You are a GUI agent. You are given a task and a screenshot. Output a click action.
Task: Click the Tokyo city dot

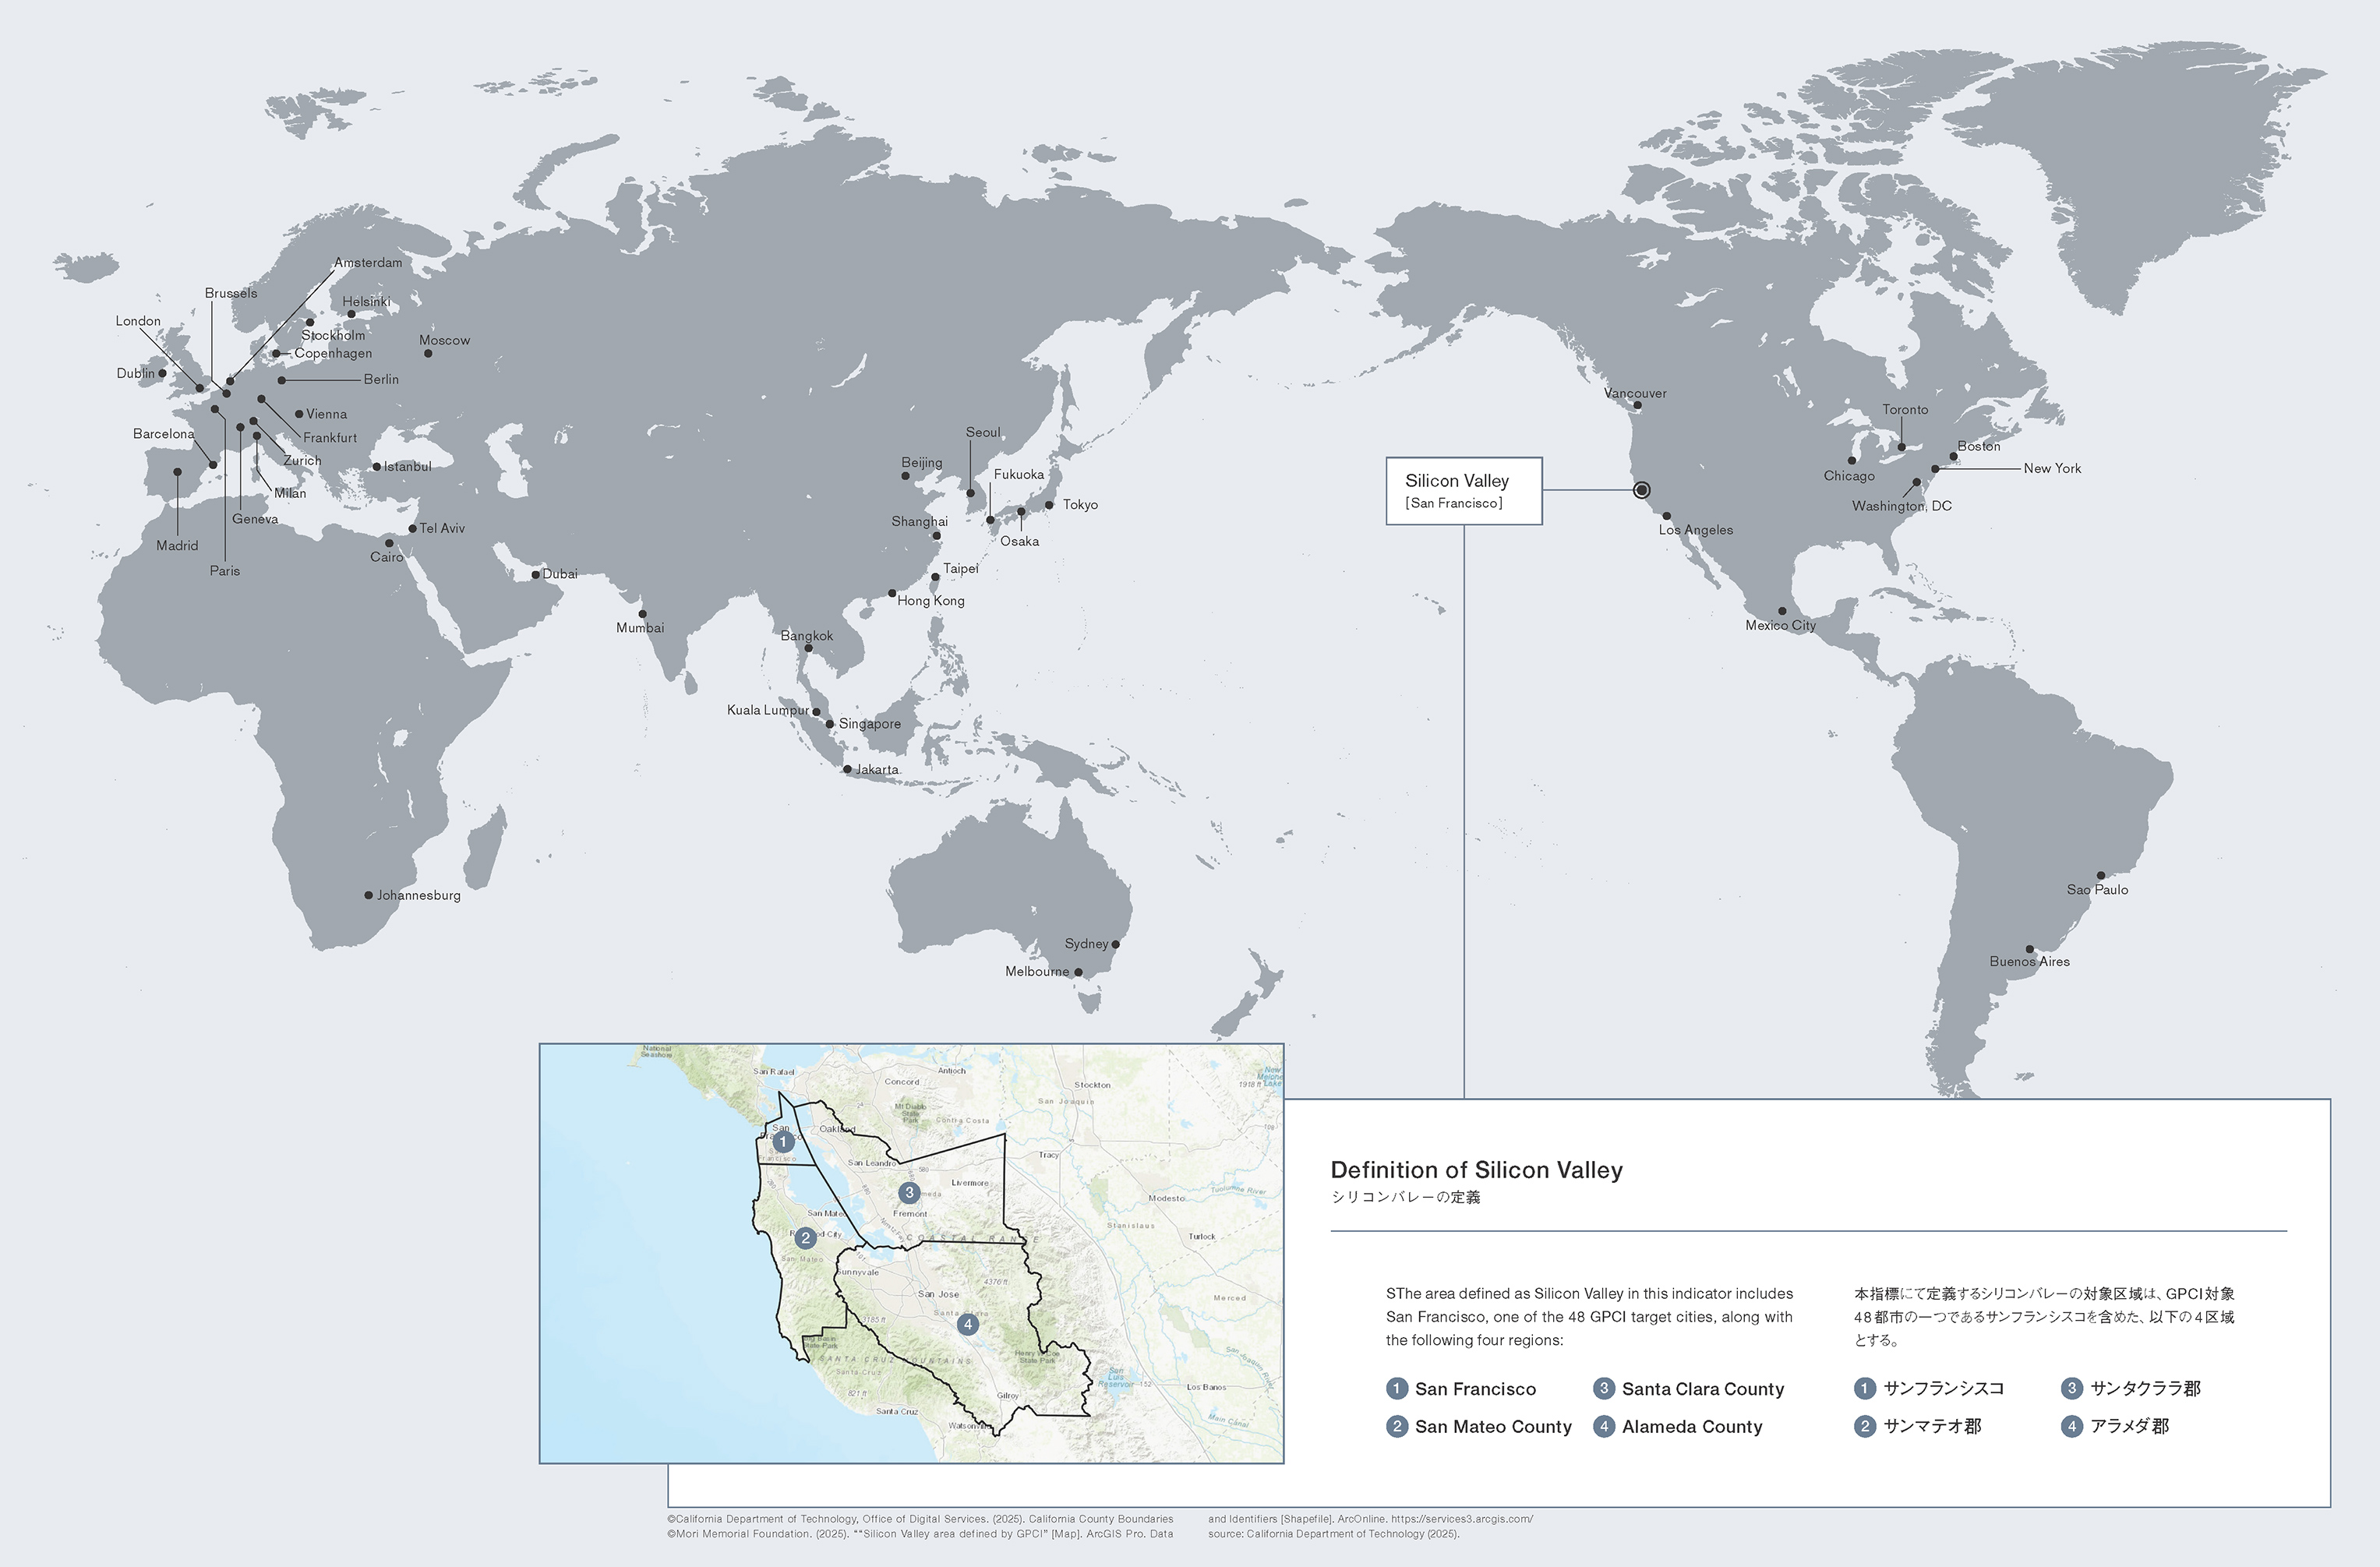(1049, 505)
